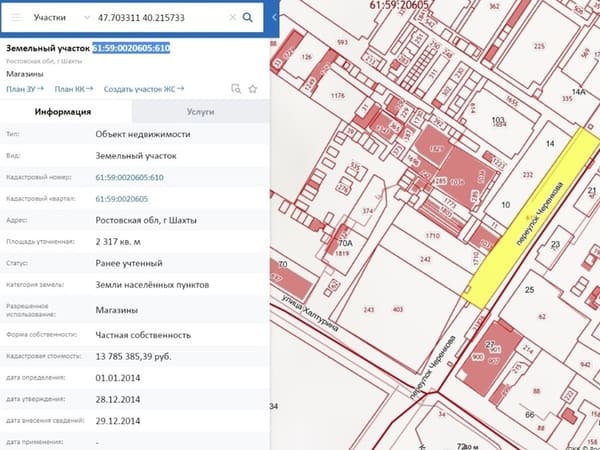This screenshot has width=600, height=450.
Task: Click the yellow highlighted parcel on map
Action: [x=532, y=217]
